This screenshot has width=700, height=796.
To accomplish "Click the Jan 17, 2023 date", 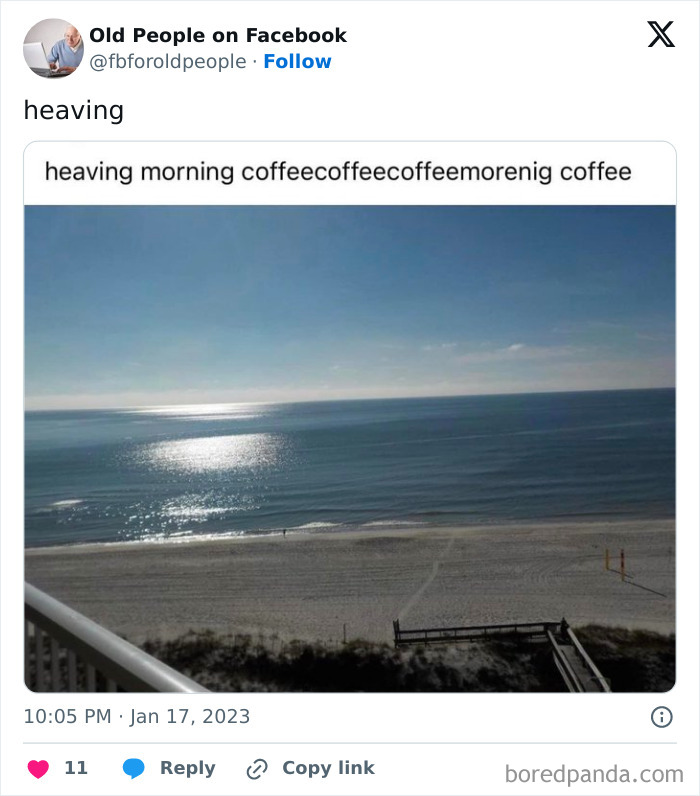I will click(x=191, y=717).
